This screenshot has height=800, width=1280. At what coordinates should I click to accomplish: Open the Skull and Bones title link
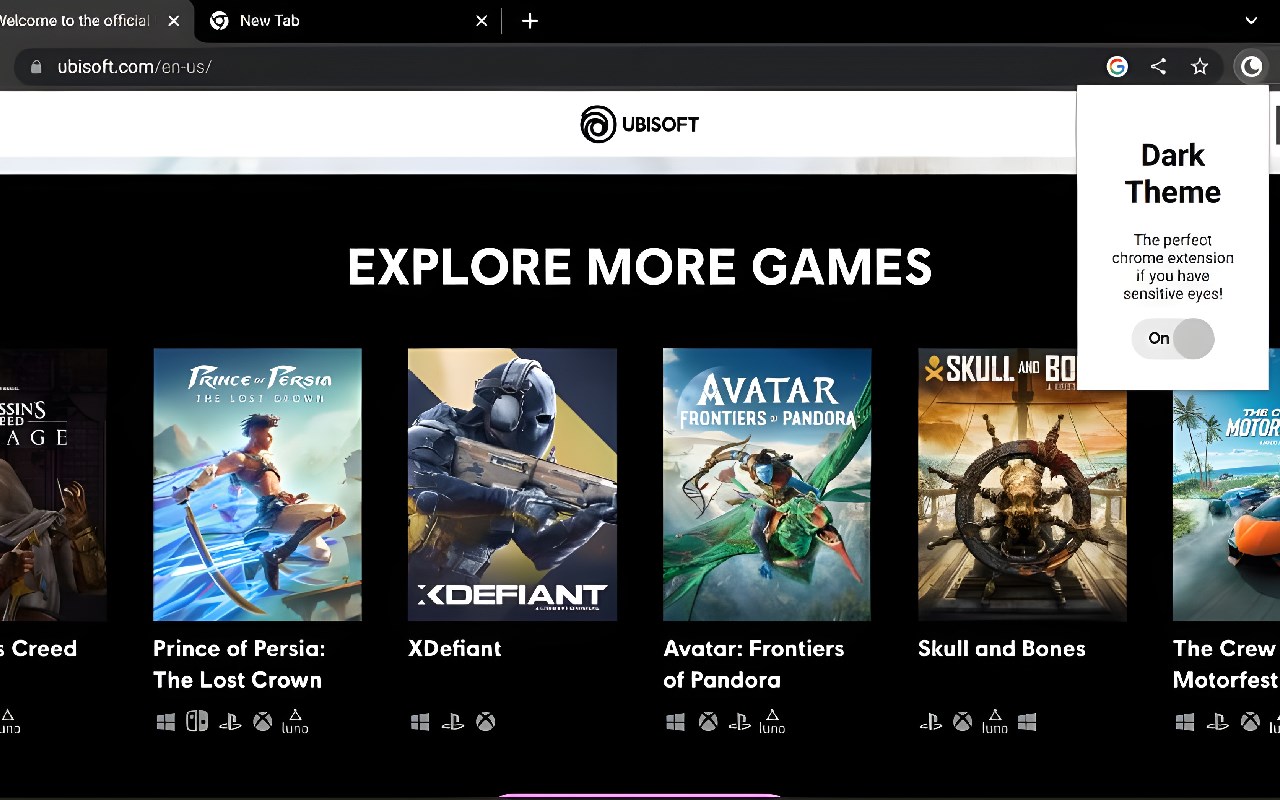point(1002,648)
